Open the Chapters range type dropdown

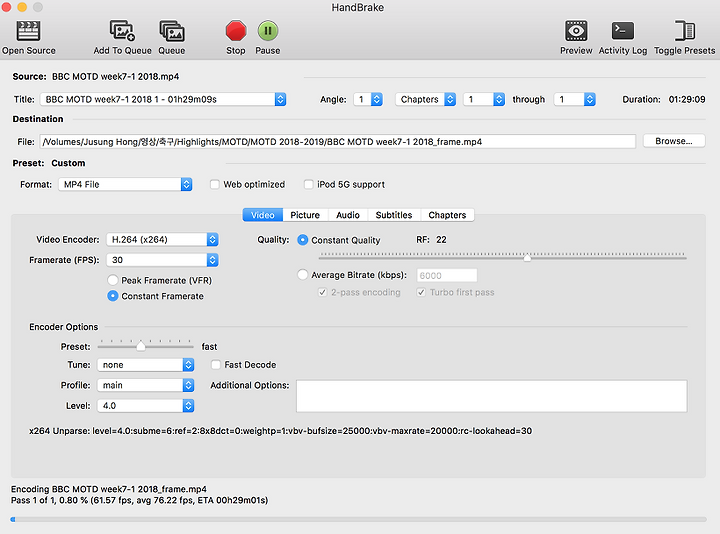(x=426, y=100)
